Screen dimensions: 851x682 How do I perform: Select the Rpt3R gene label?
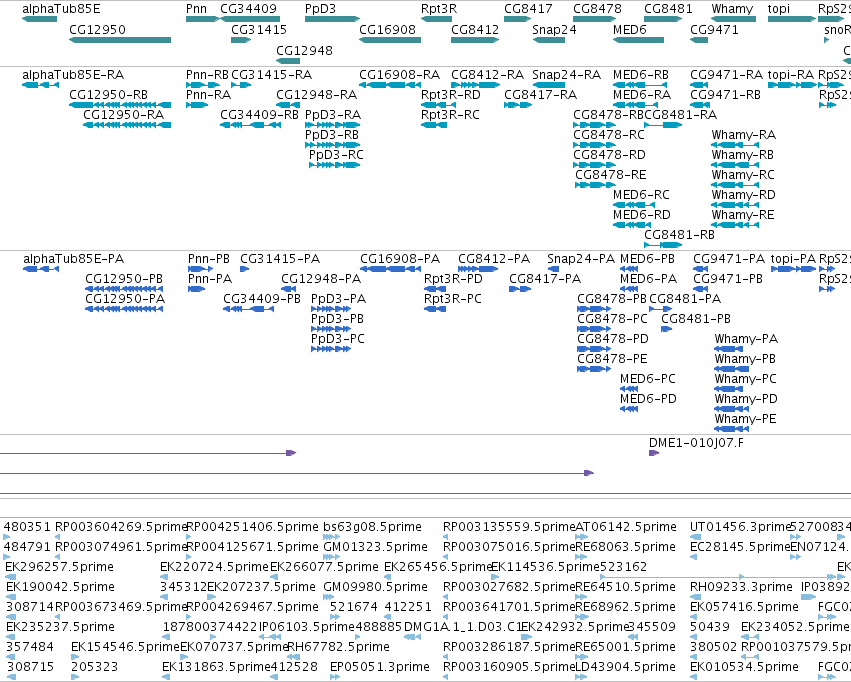439,9
